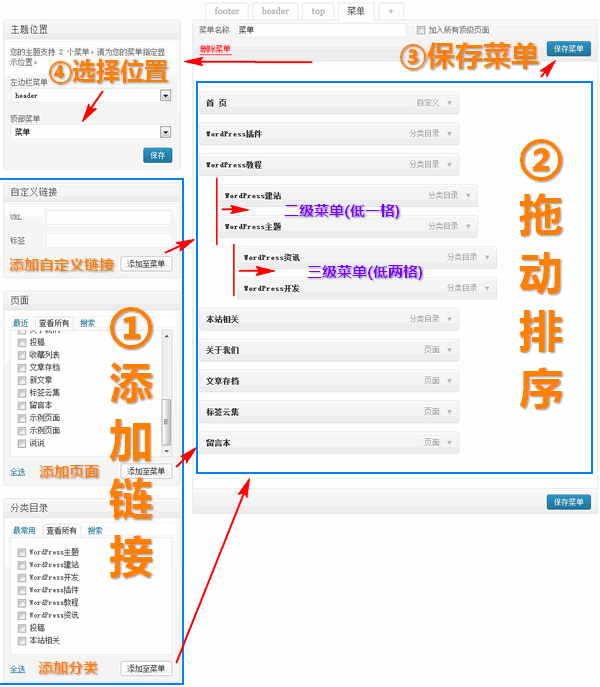Check the WordPress开发 category checkbox

point(21,577)
